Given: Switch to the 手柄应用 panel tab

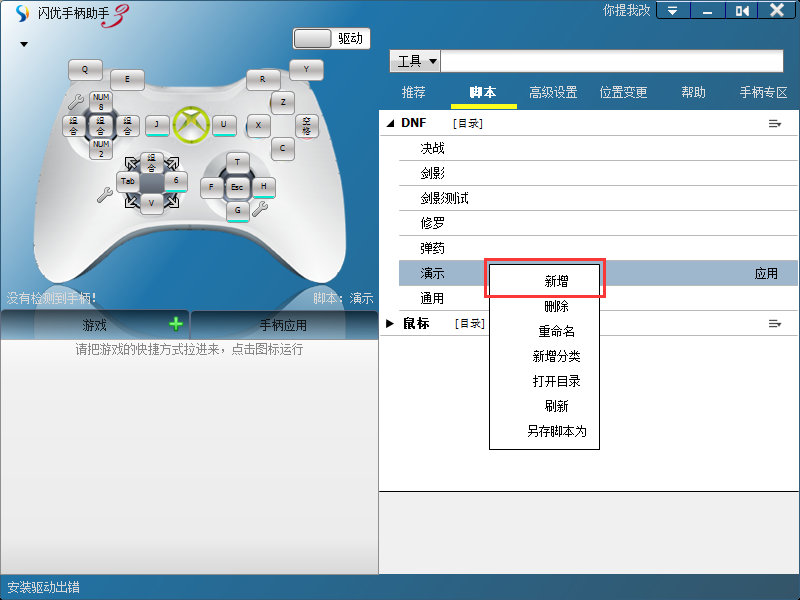Looking at the screenshot, I should pyautogui.click(x=284, y=324).
